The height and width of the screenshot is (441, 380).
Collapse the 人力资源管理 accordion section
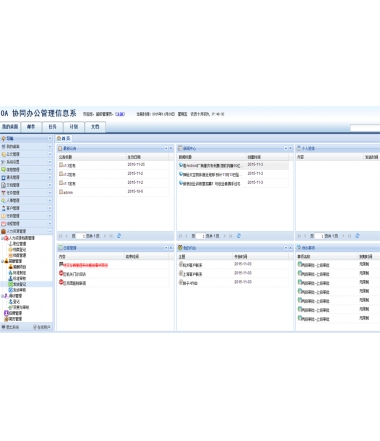50,231
